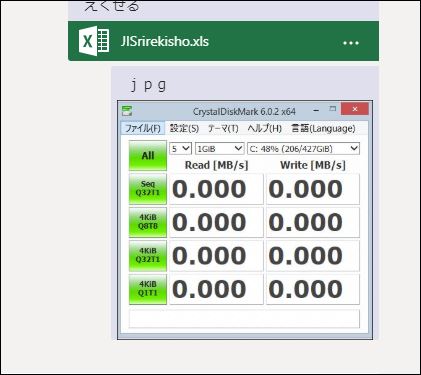Click the CrystalDiskMark app icon in title bar
Viewport: 421px width, 375px height.
click(x=127, y=111)
